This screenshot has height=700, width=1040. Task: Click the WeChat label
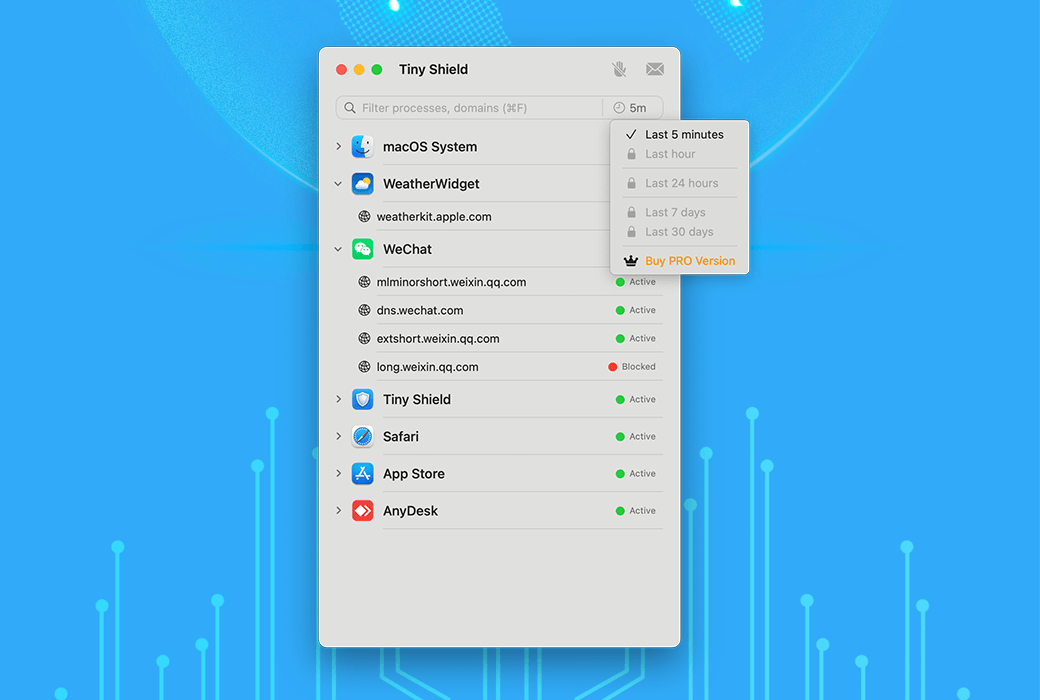(x=407, y=249)
